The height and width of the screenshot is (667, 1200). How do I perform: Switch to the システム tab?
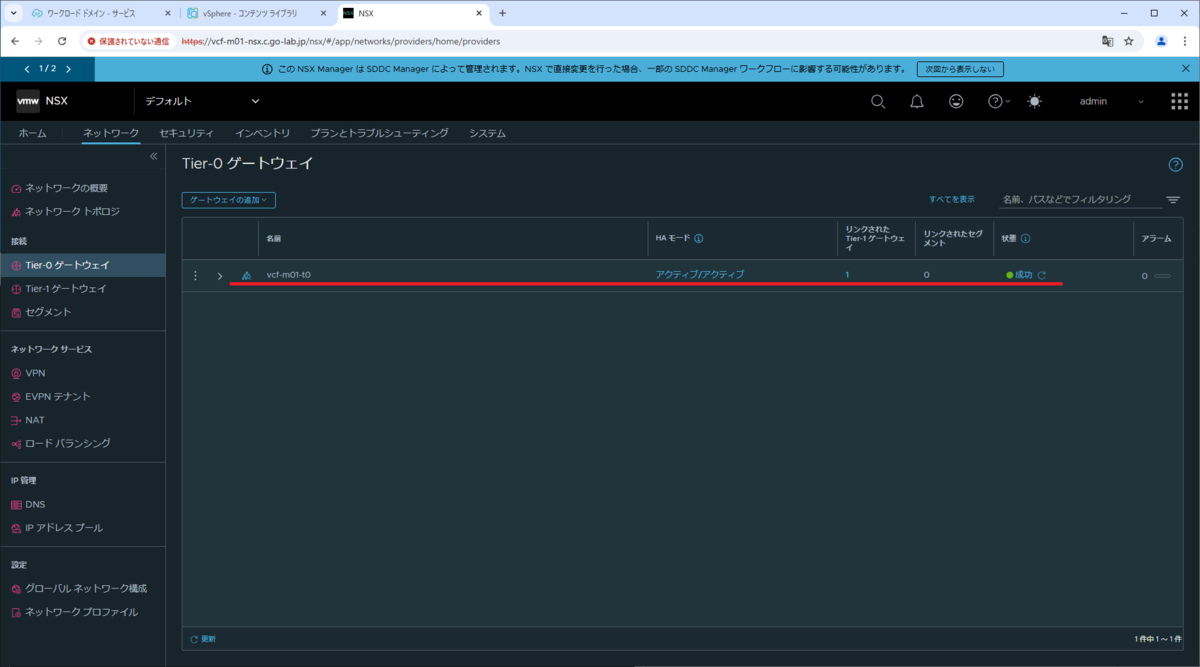(487, 133)
